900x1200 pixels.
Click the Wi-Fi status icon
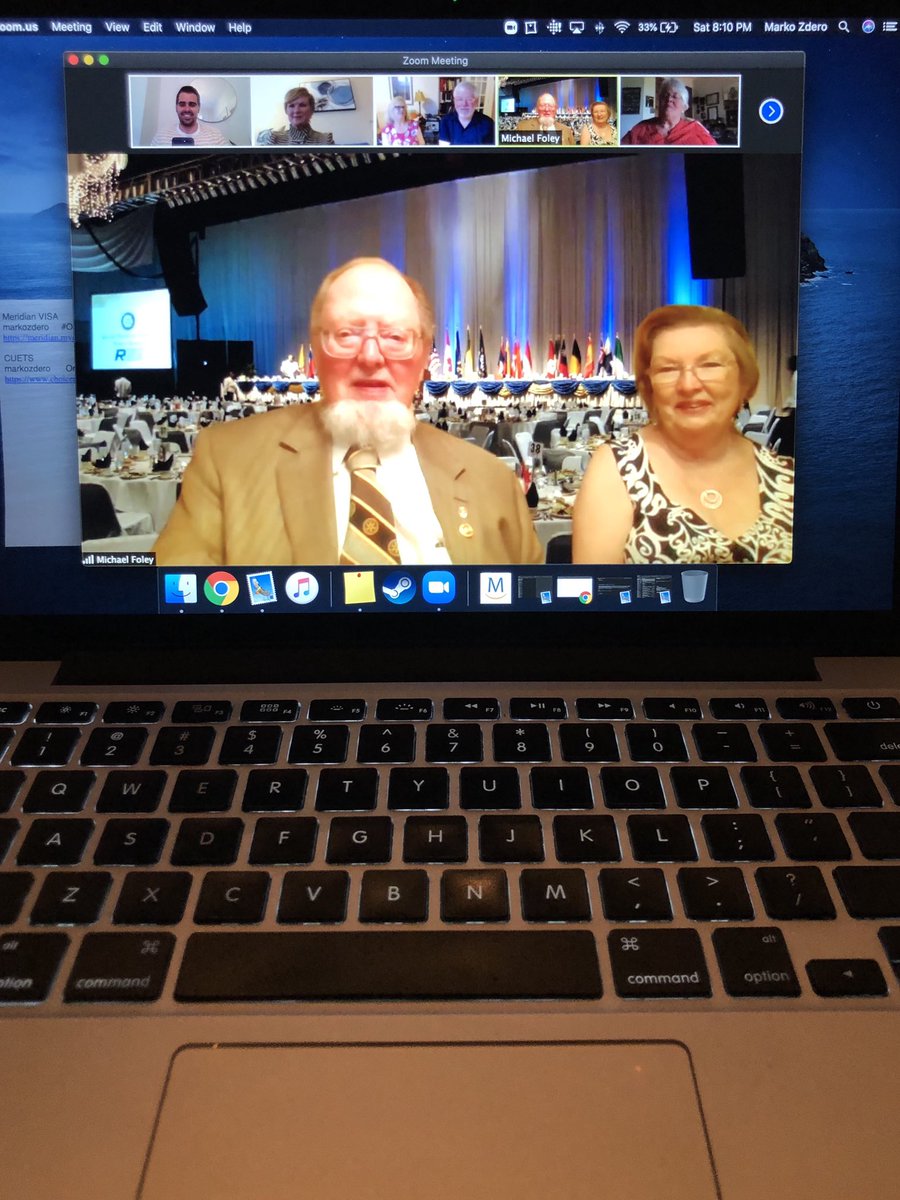coord(622,27)
